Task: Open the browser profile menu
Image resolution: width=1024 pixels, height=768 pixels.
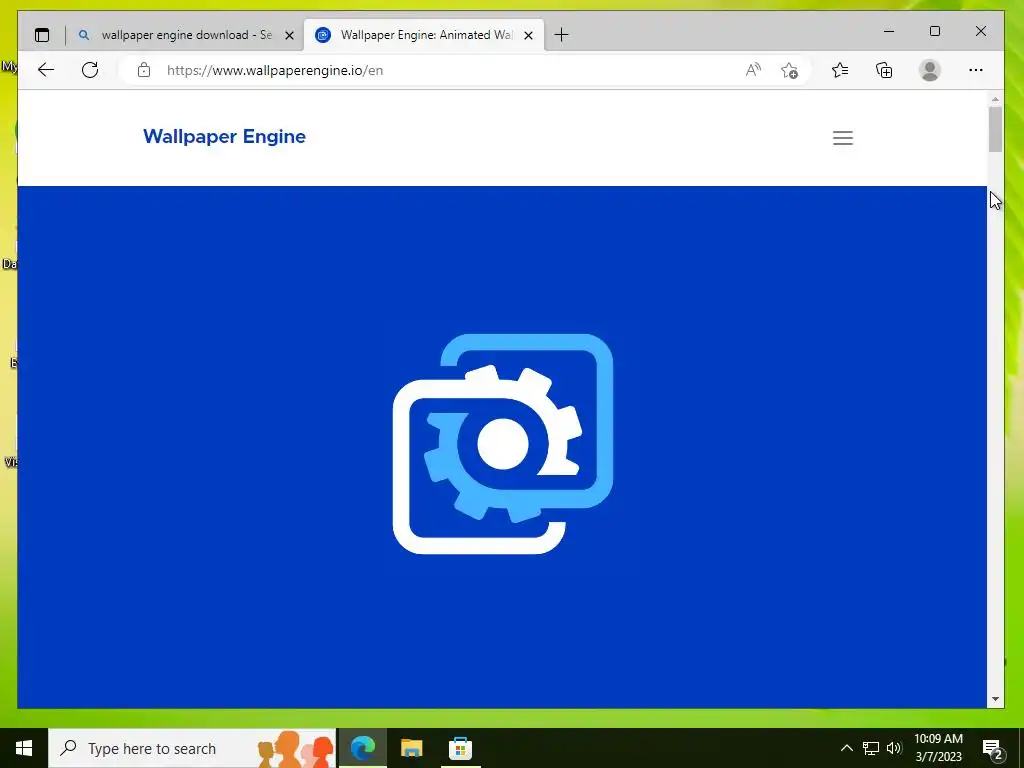Action: click(x=929, y=70)
